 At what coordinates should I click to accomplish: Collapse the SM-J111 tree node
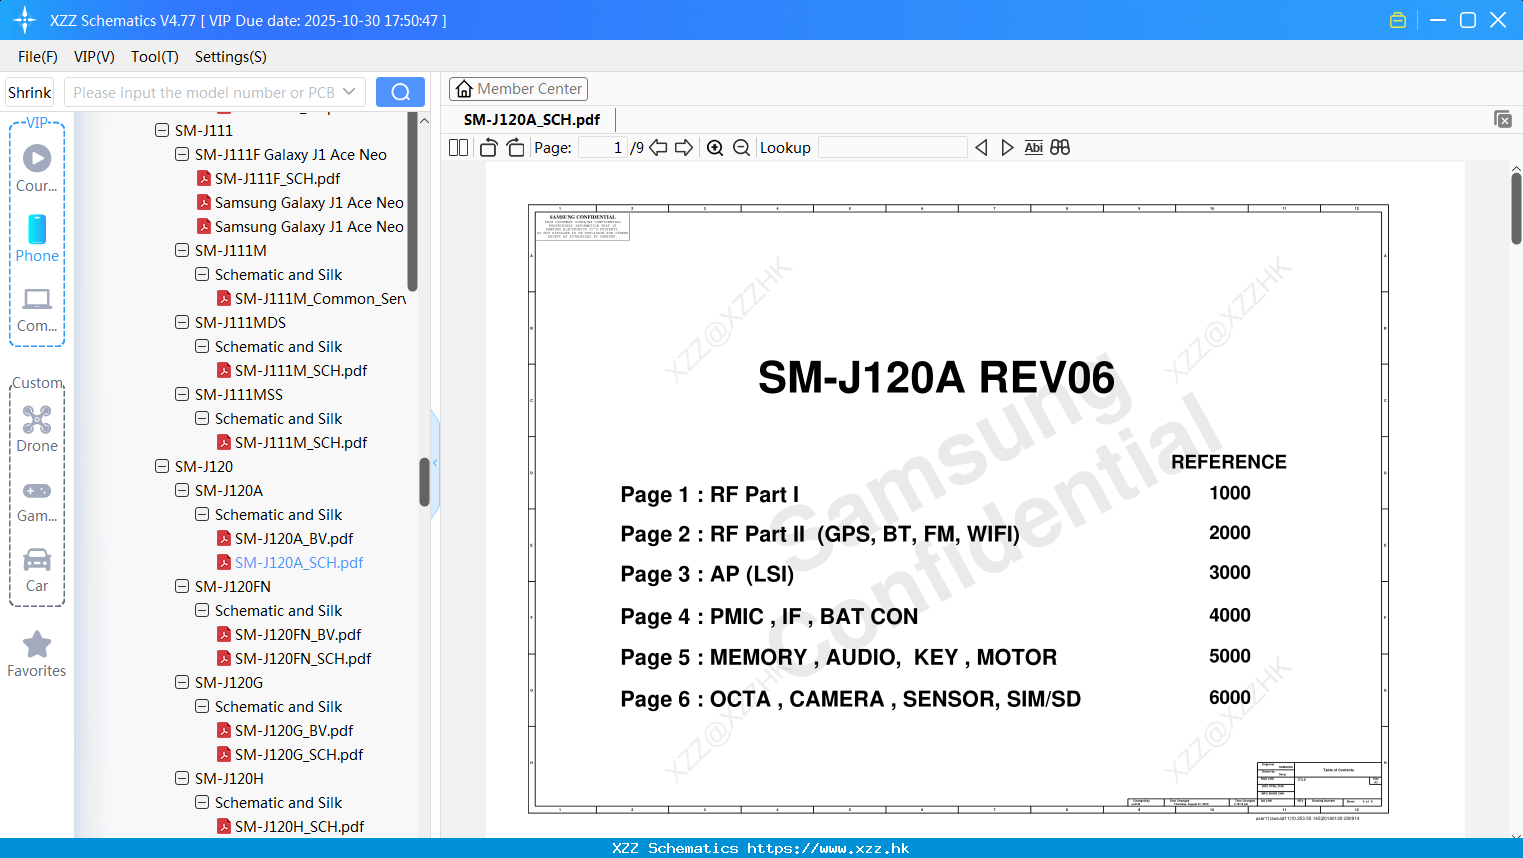pos(162,130)
